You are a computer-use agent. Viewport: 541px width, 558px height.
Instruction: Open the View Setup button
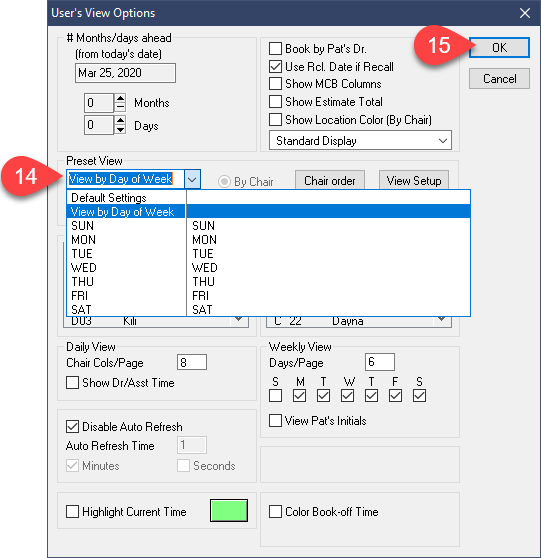[x=414, y=180]
